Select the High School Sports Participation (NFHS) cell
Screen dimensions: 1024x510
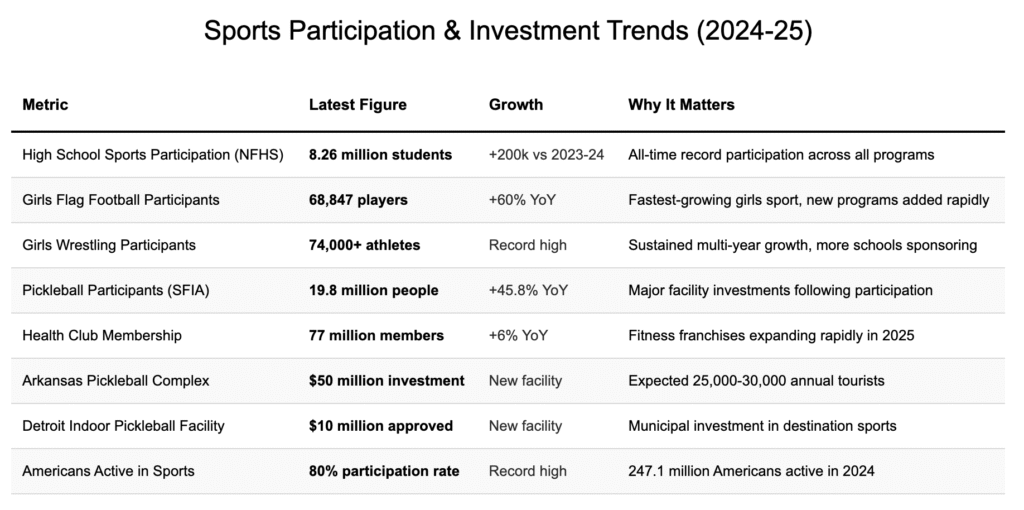pos(153,155)
